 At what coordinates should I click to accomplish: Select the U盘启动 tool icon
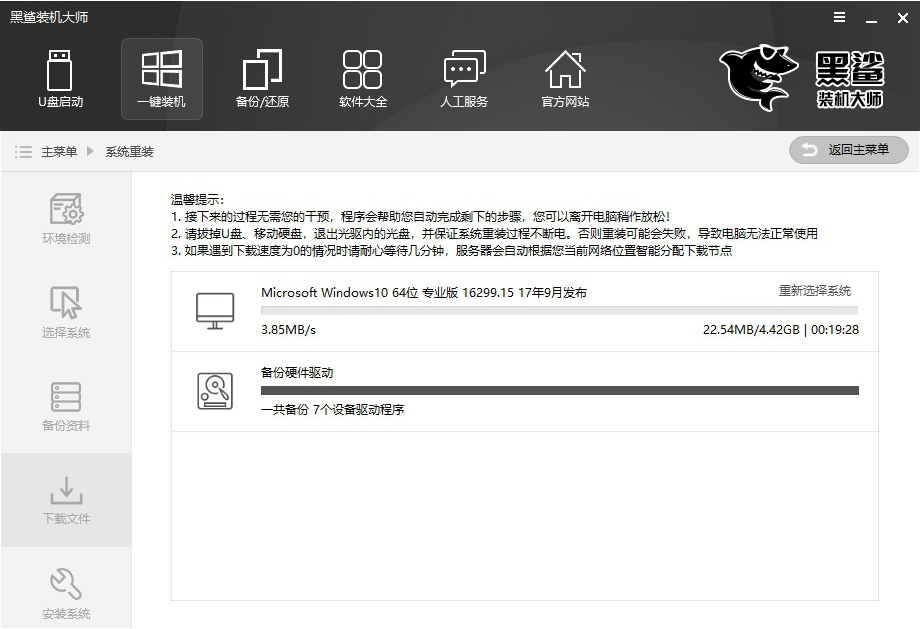61,79
